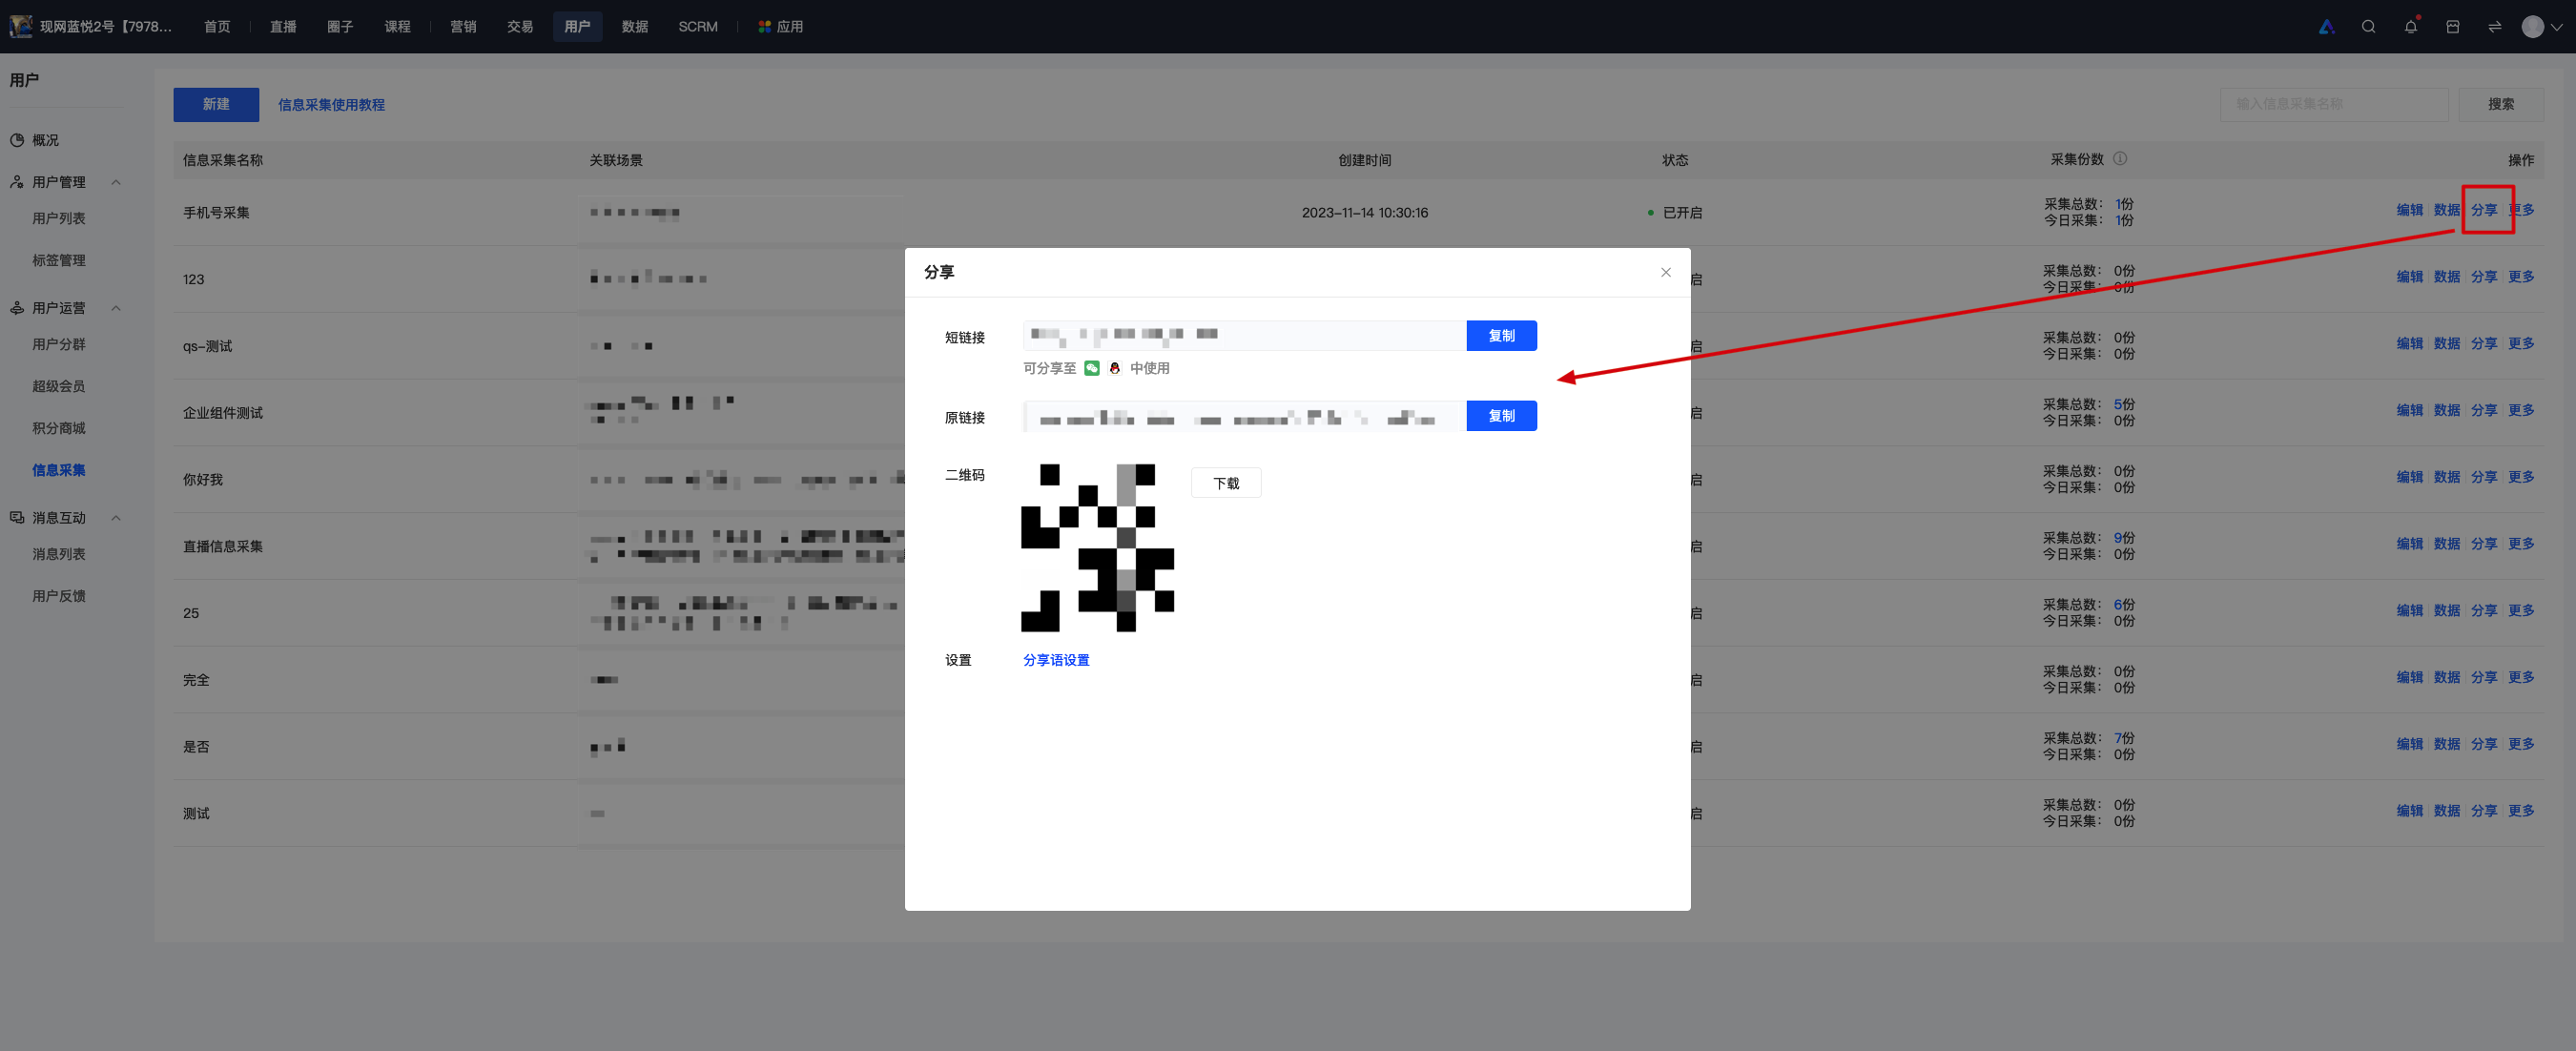Click the 原链接 text field
This screenshot has width=2576, height=1051.
[1244, 416]
